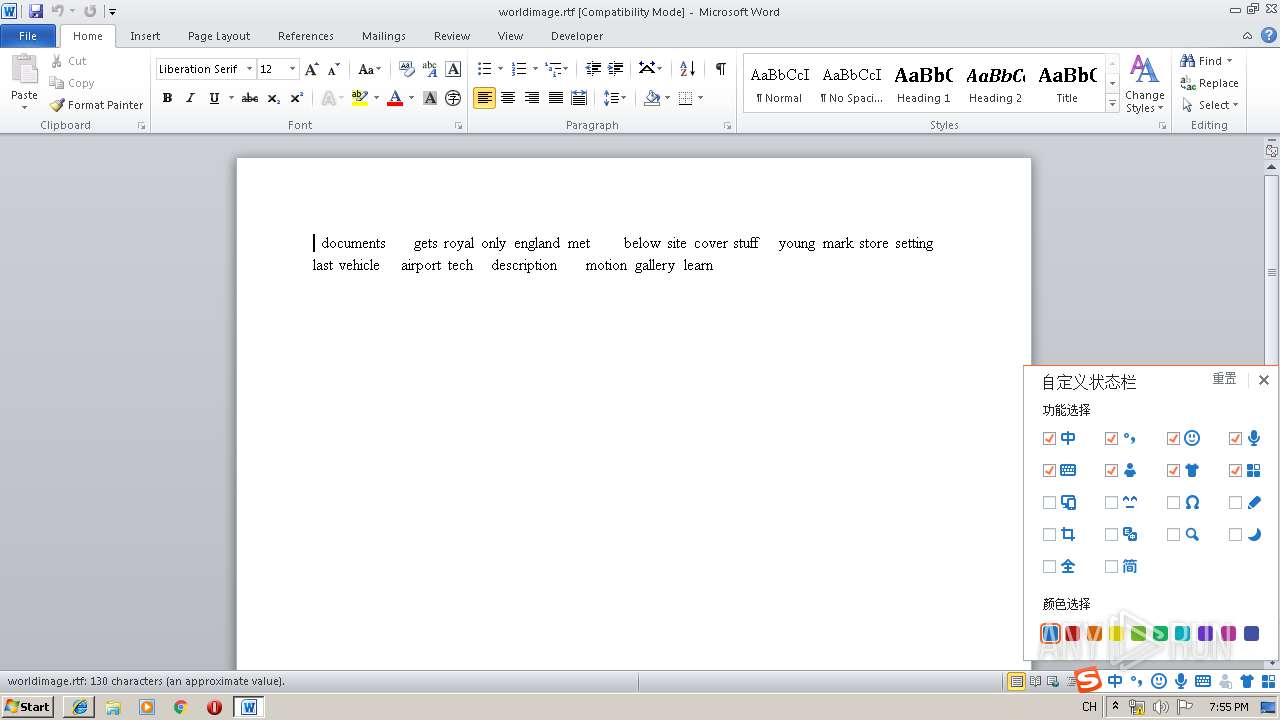The height and width of the screenshot is (720, 1280).
Task: Click the Save icon in the quick access toolbar
Action: pyautogui.click(x=36, y=11)
